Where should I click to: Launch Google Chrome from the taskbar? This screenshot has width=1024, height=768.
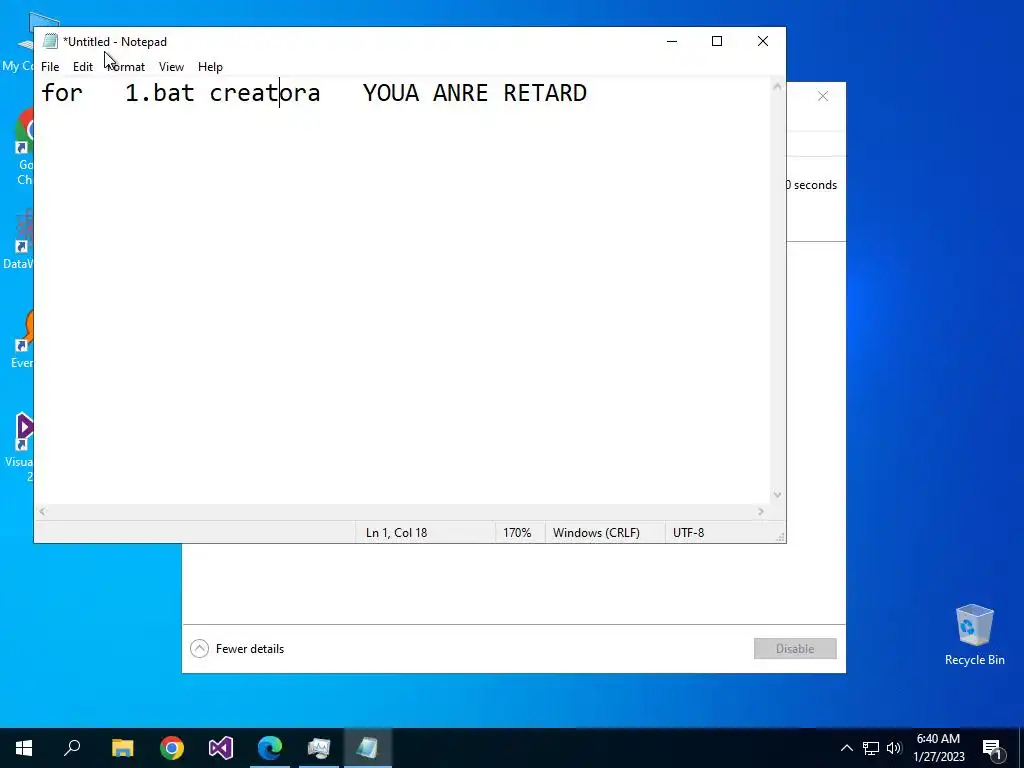pos(172,748)
